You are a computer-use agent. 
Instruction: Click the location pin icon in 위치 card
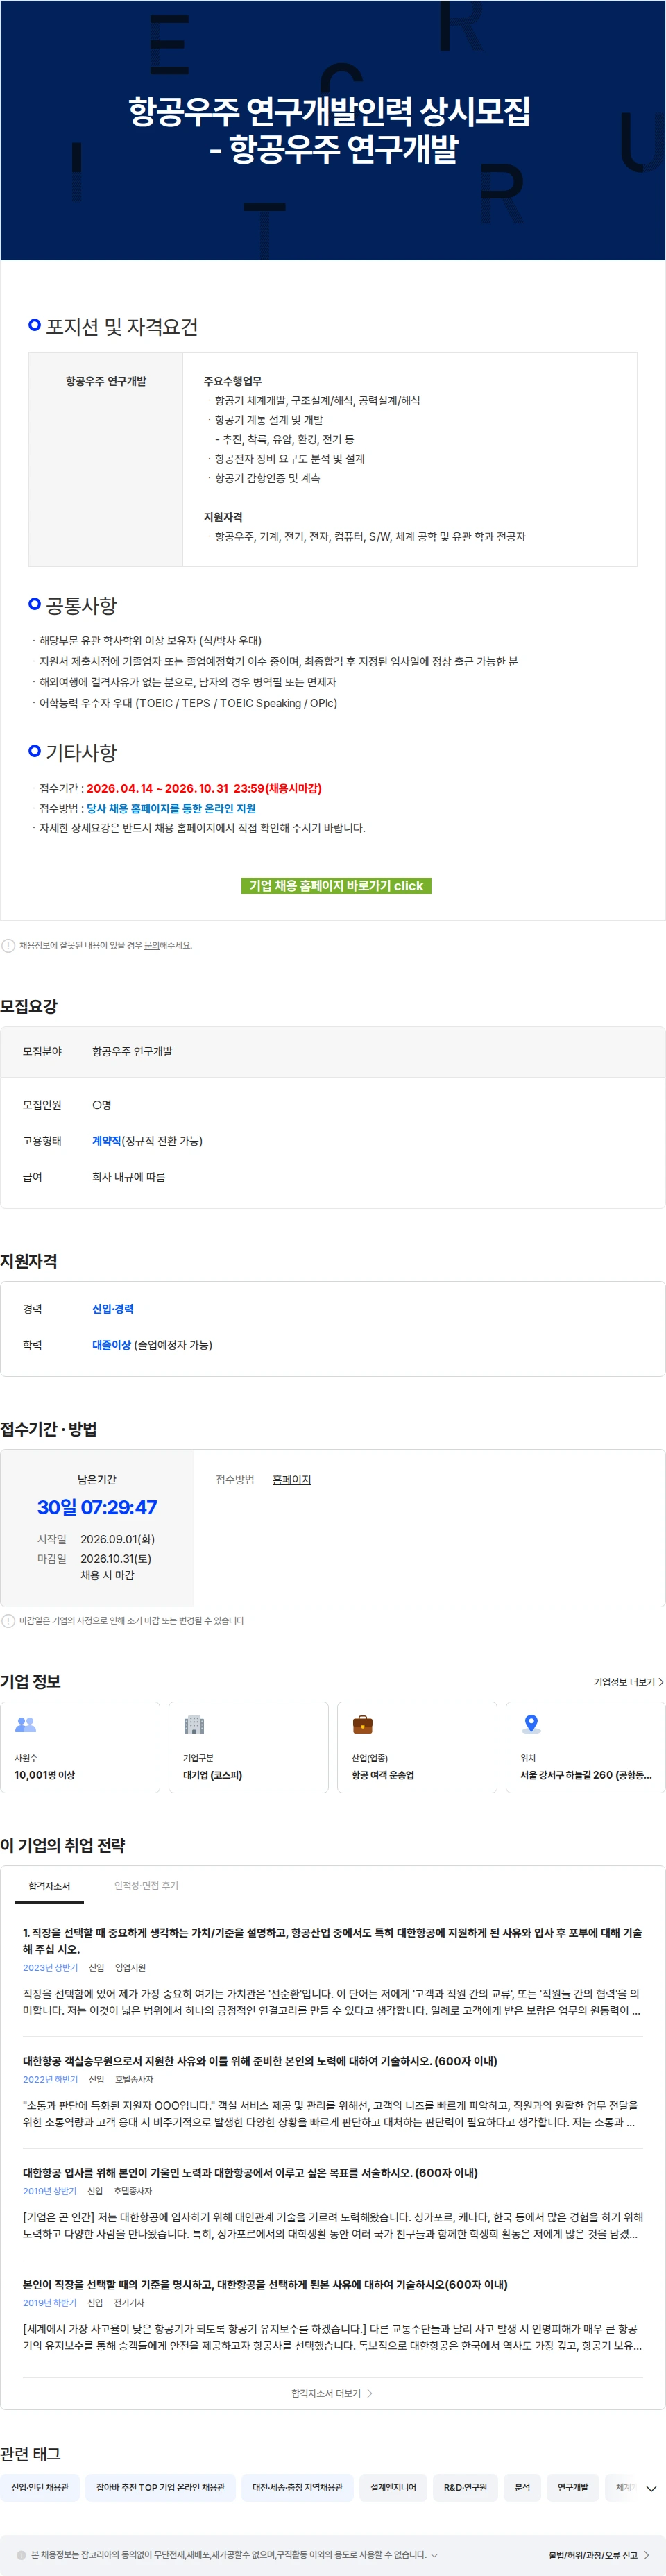531,1724
